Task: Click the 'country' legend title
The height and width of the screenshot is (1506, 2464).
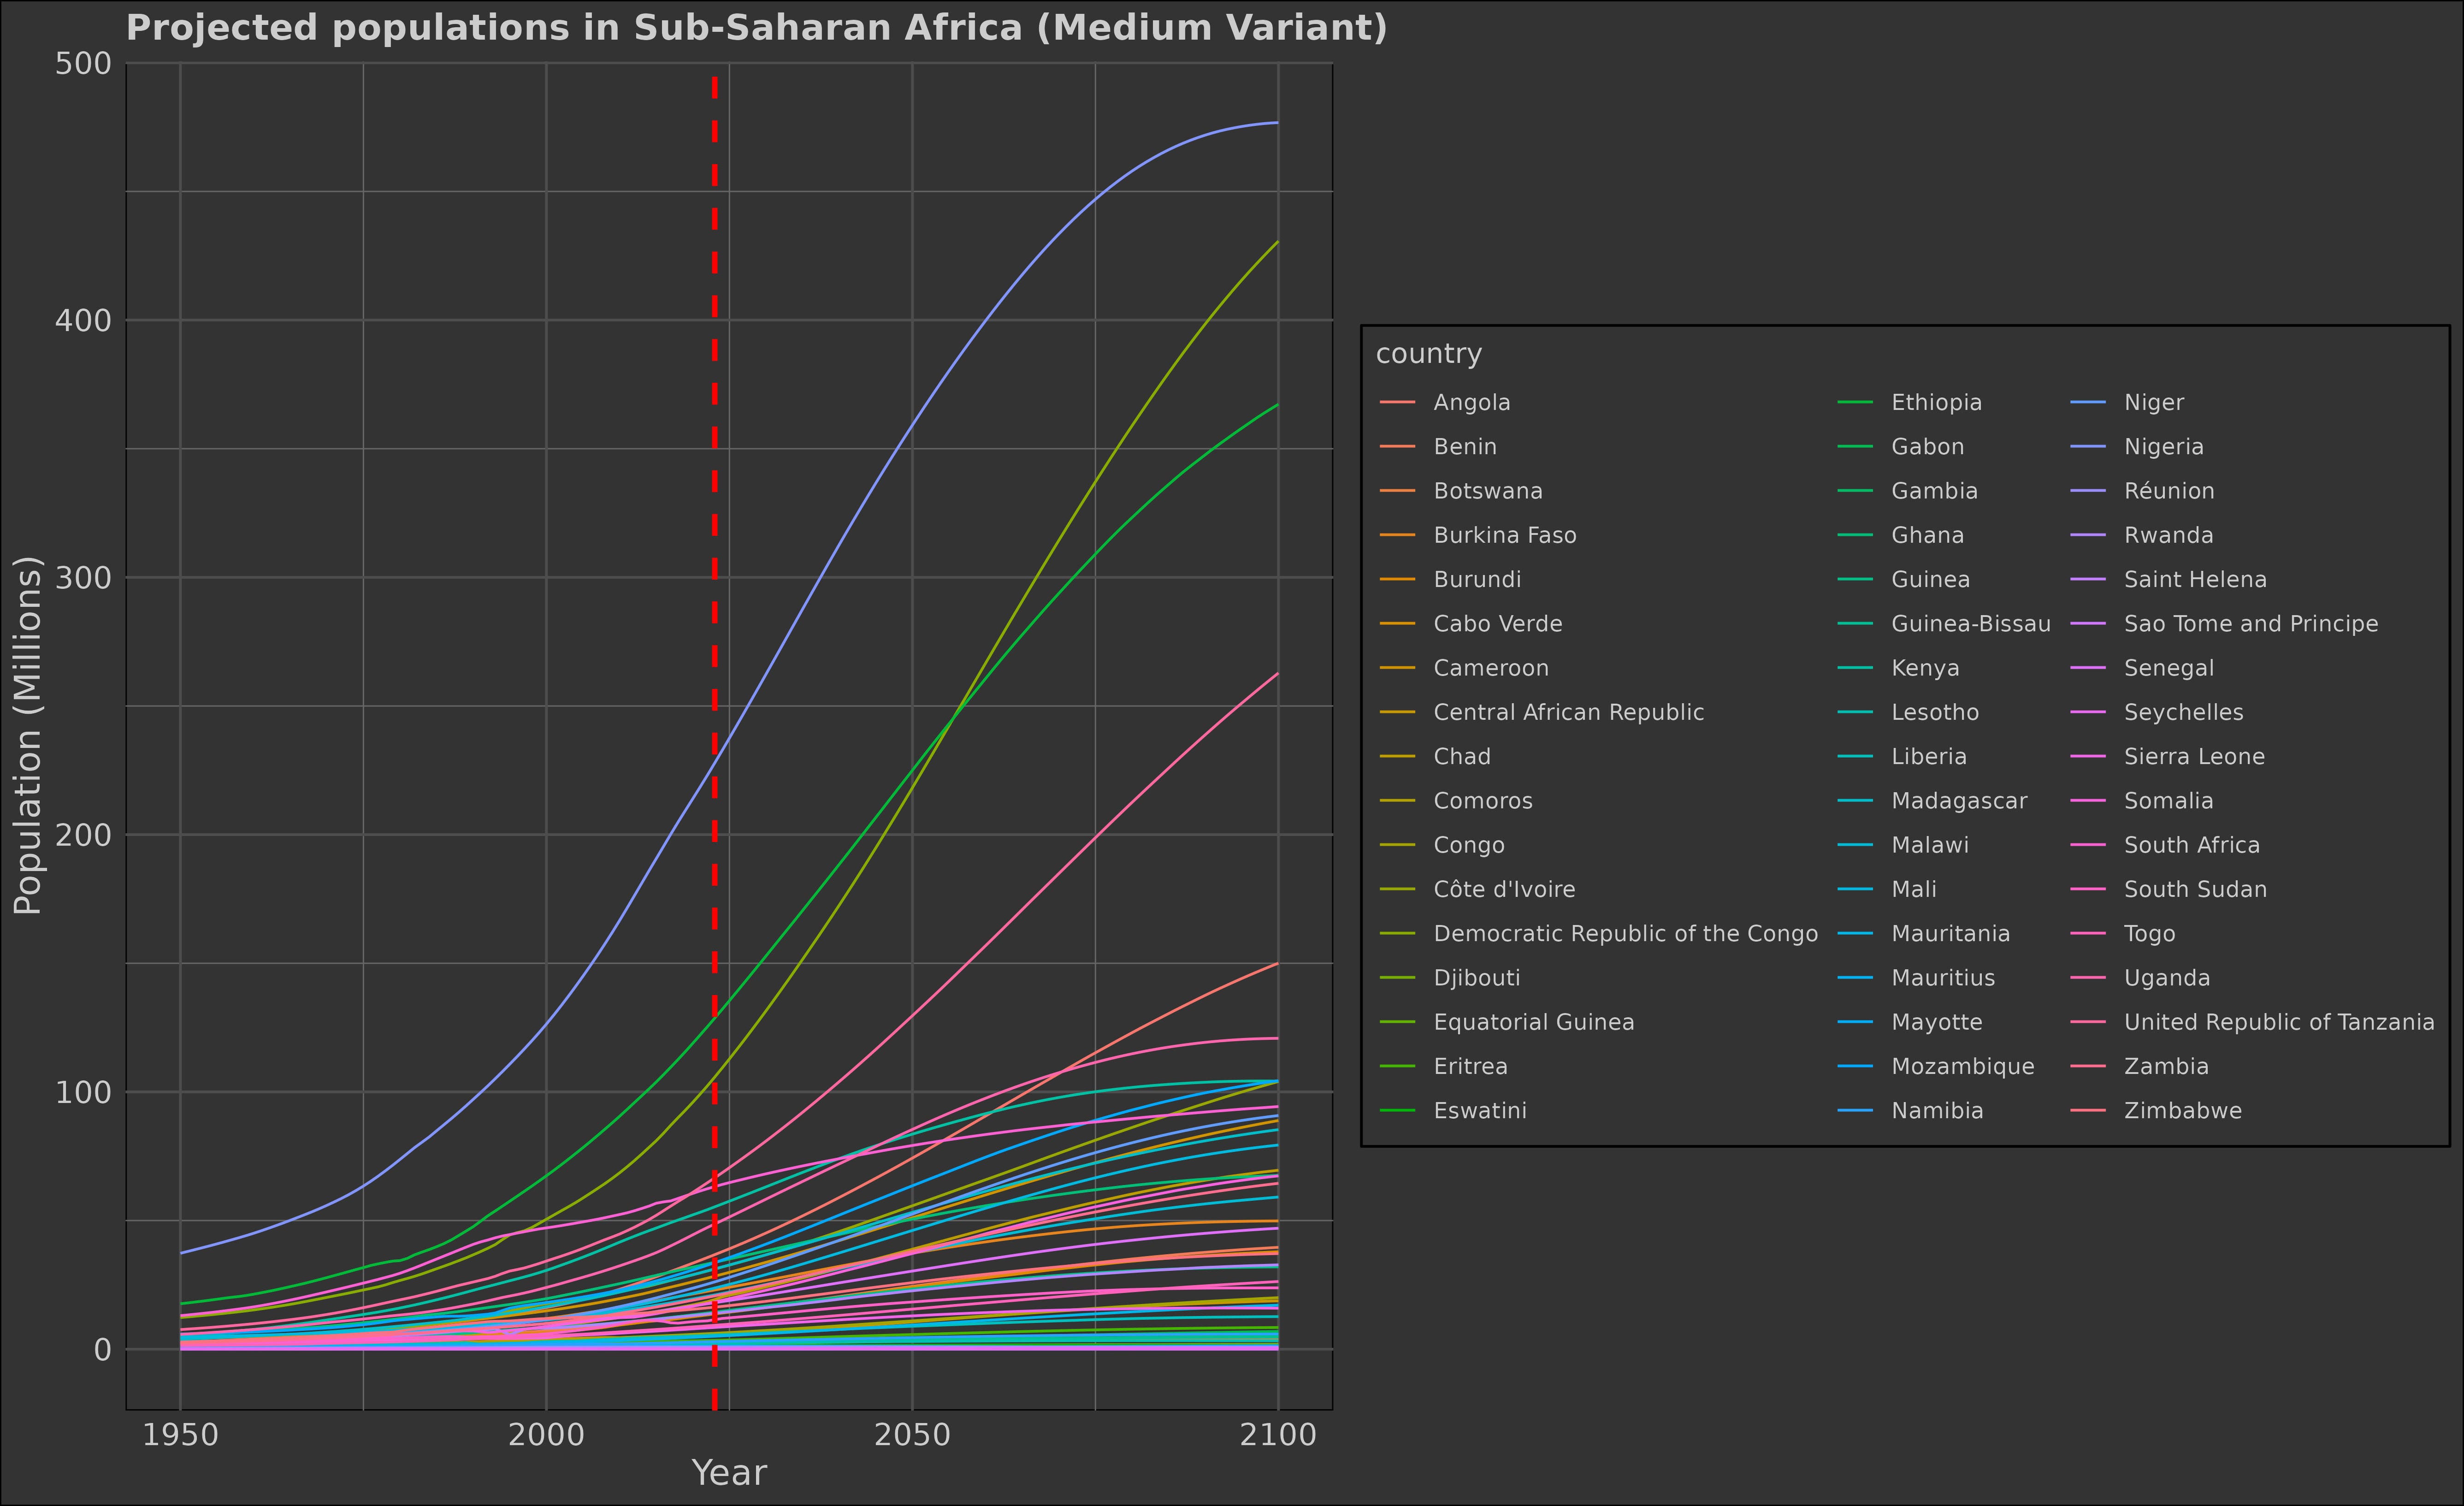Action: [x=1428, y=354]
